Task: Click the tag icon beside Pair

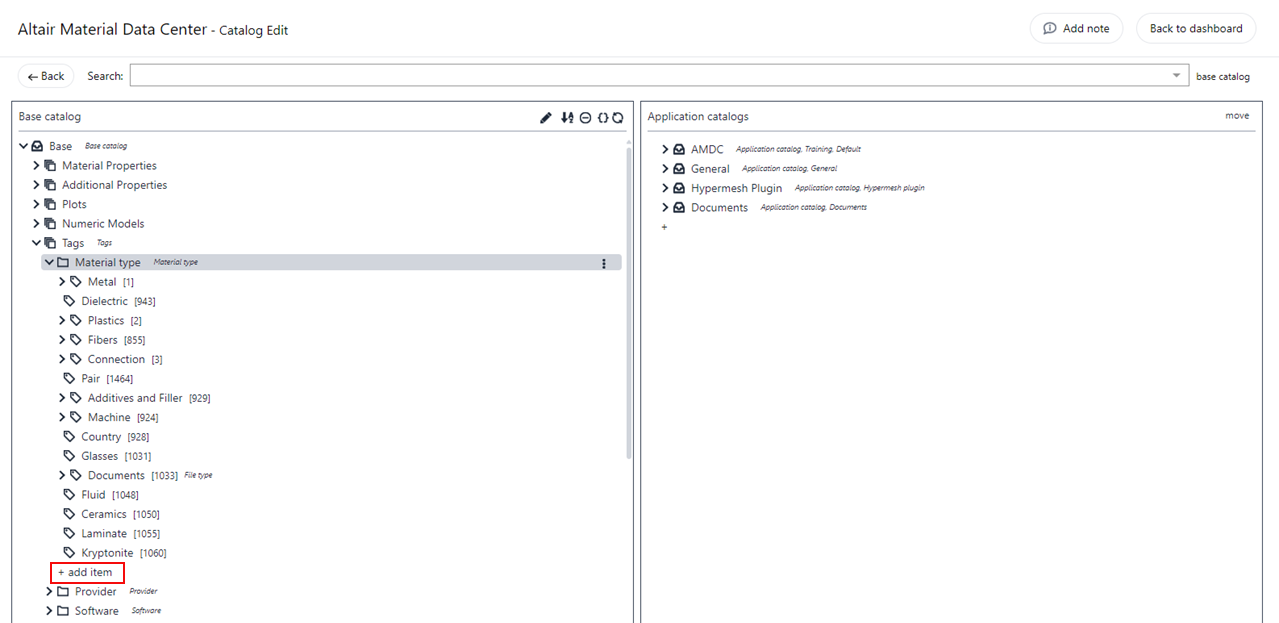Action: point(69,379)
